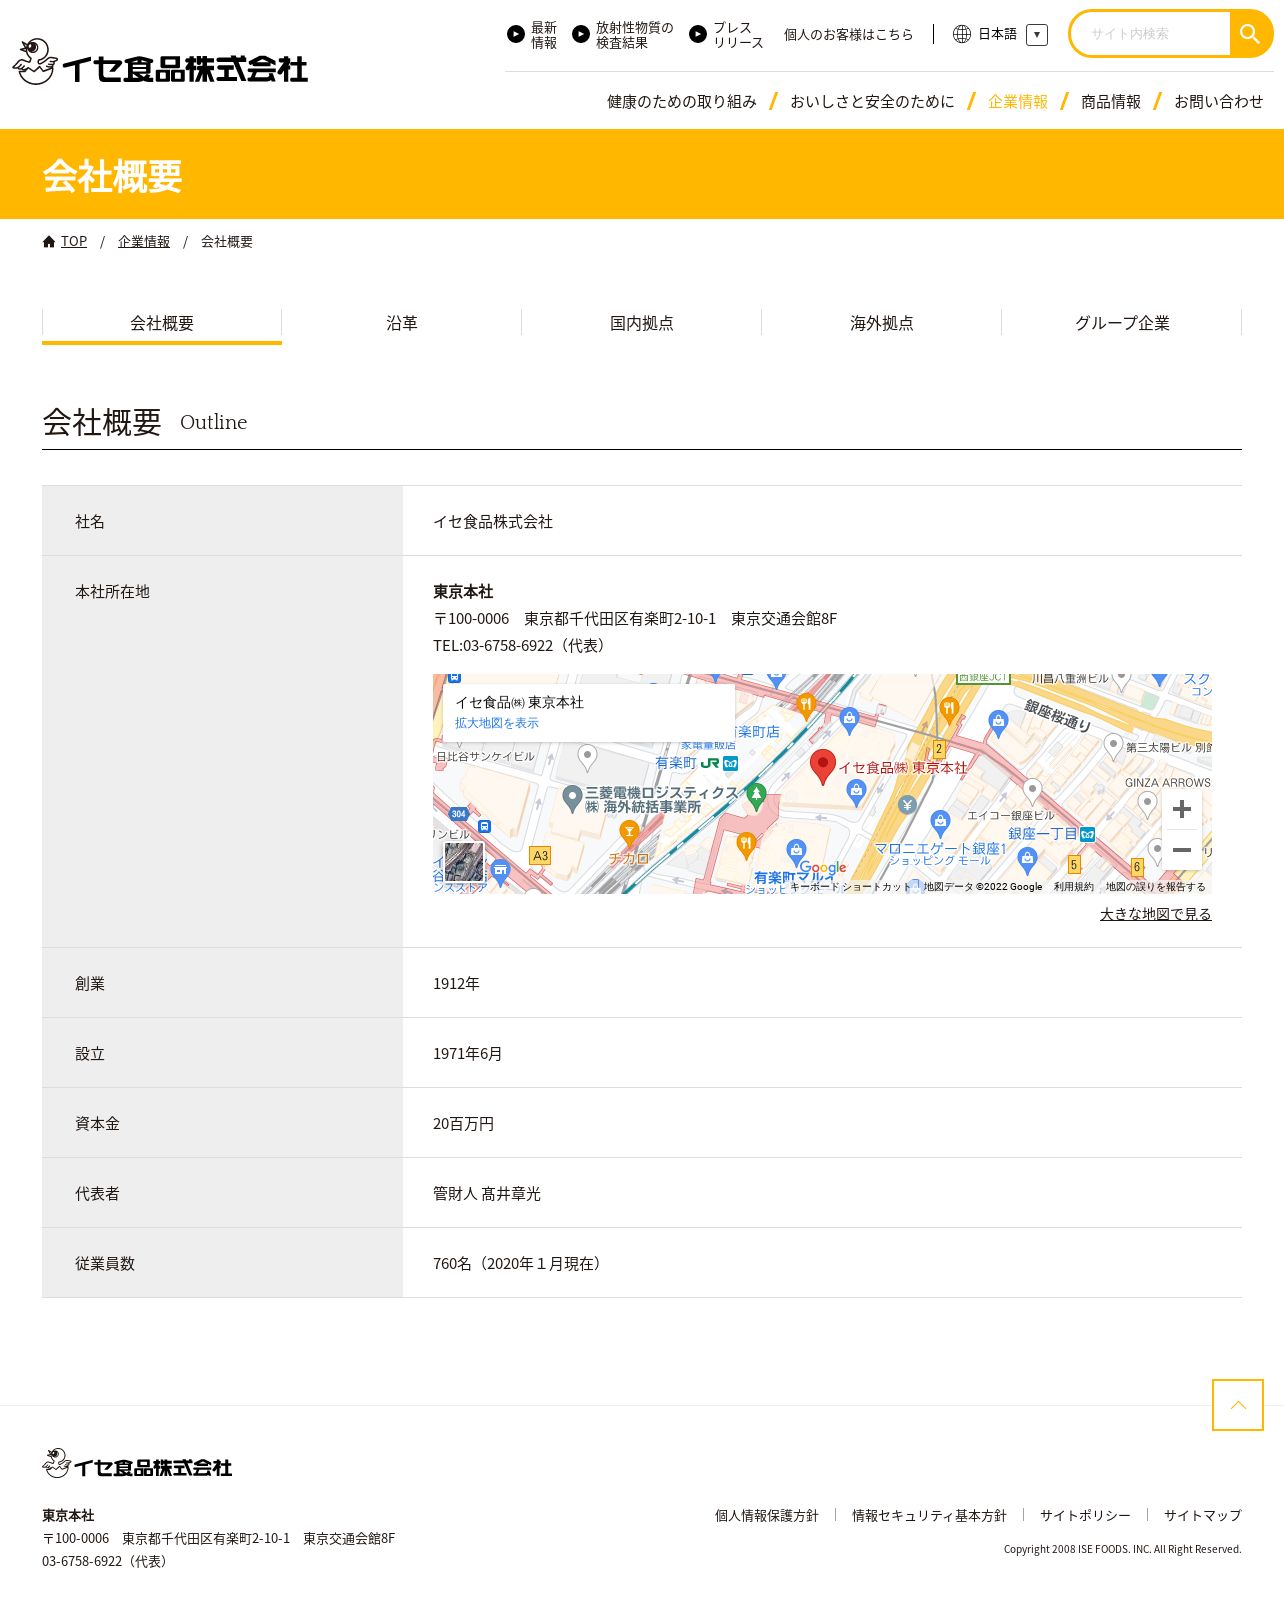Screen dimensions: 1284x1602
Task: Open the 商品情報 menu
Action: point(1111,102)
